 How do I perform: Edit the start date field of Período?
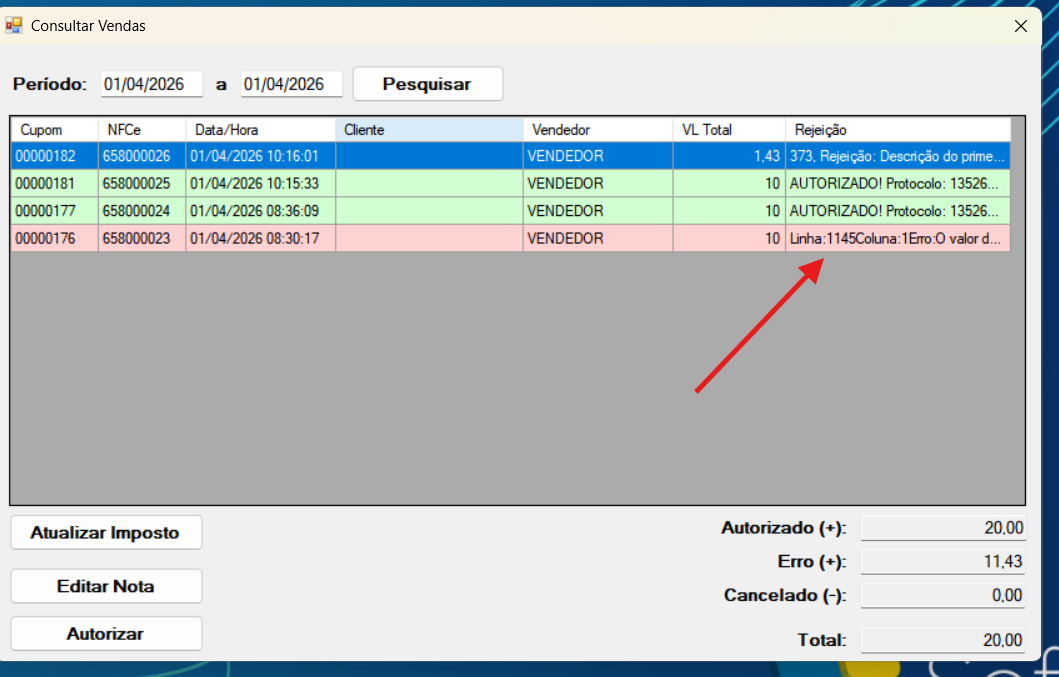(151, 84)
